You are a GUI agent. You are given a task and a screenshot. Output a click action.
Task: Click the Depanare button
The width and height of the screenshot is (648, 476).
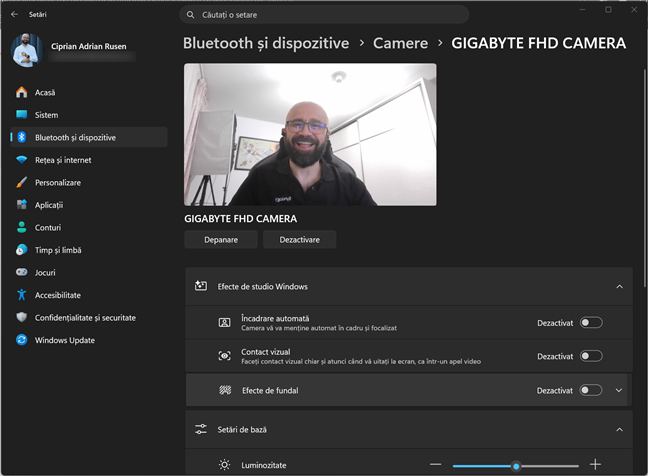pos(221,240)
